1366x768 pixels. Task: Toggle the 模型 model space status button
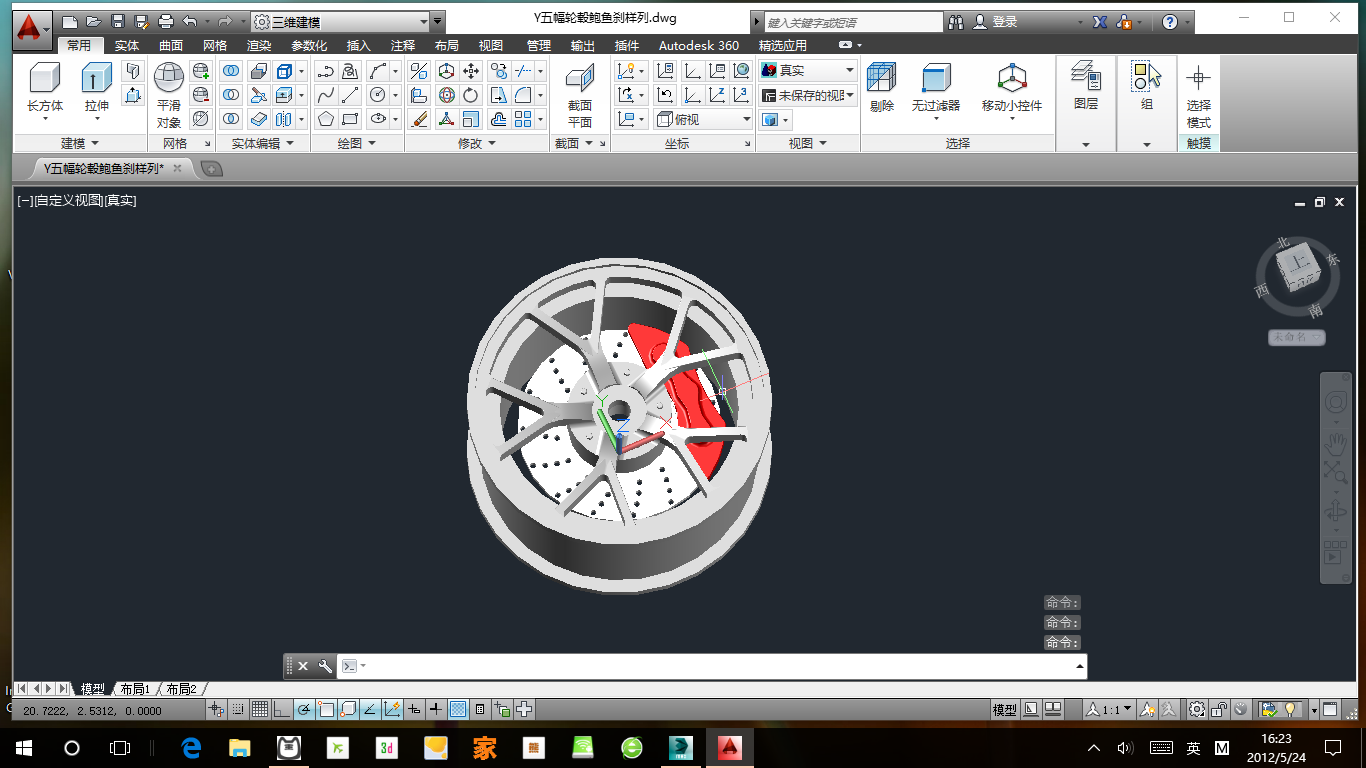click(1004, 710)
